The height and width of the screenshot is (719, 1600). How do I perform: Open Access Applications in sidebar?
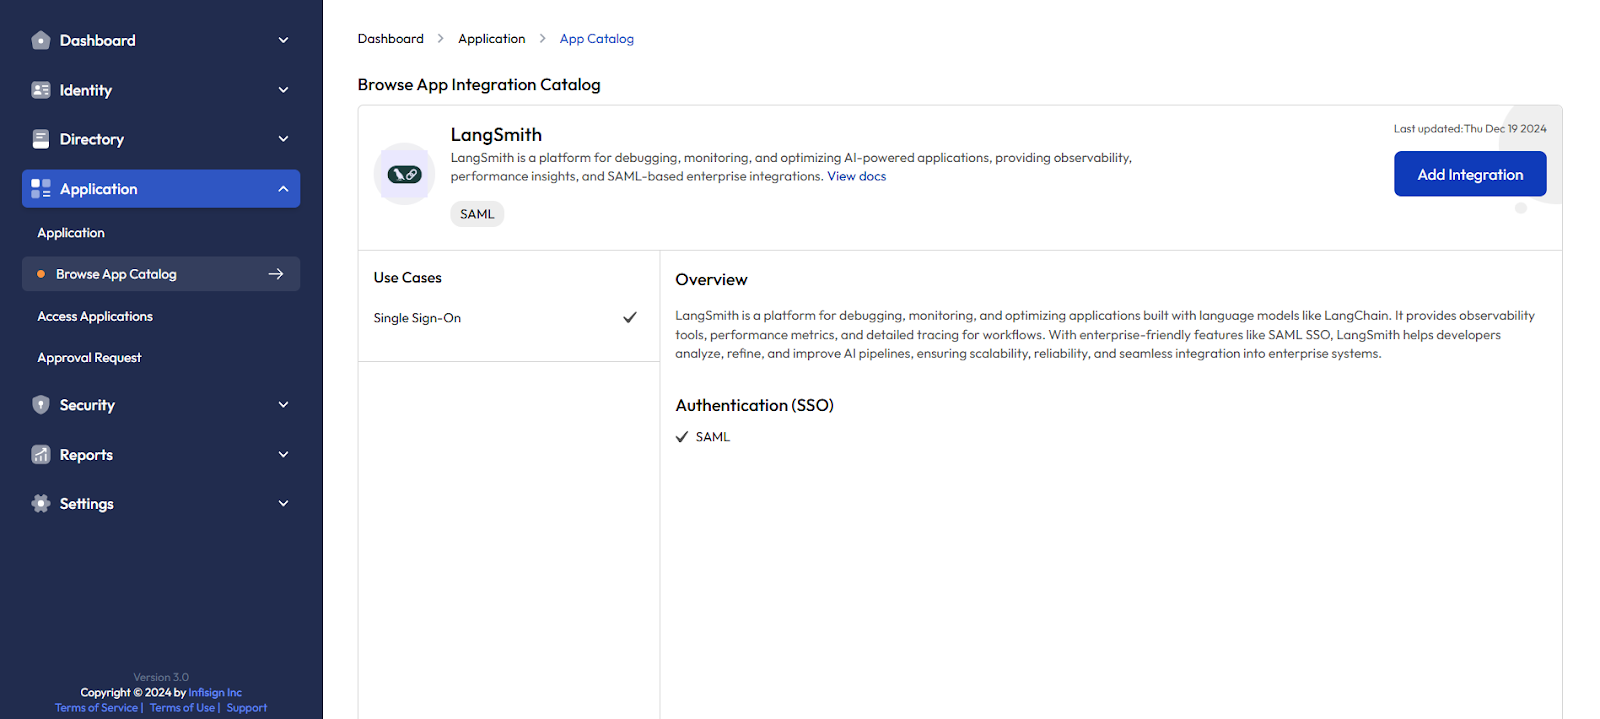tap(95, 316)
